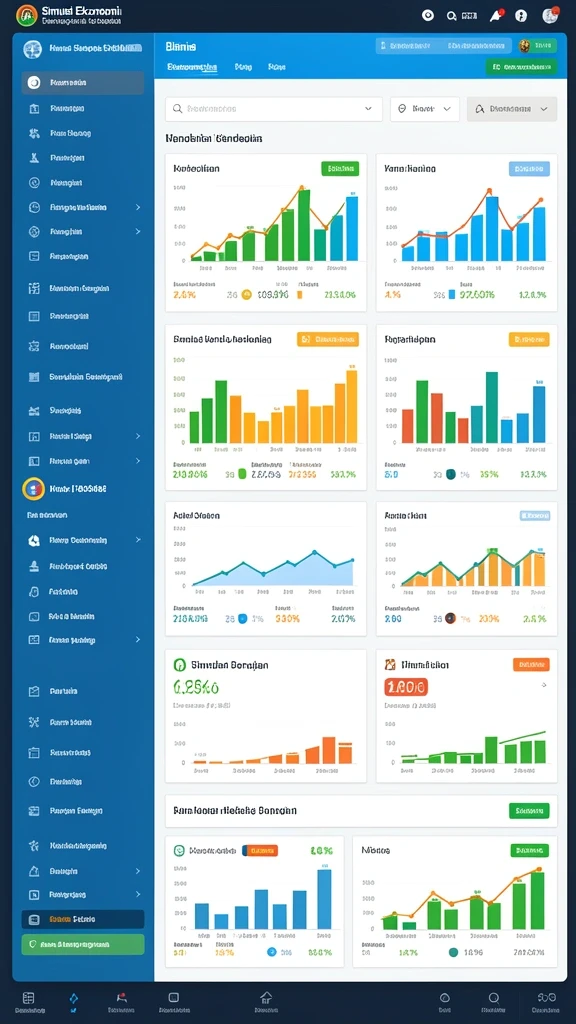Click green badge on the bottom-right chart card
The height and width of the screenshot is (1024, 576).
pos(530,850)
